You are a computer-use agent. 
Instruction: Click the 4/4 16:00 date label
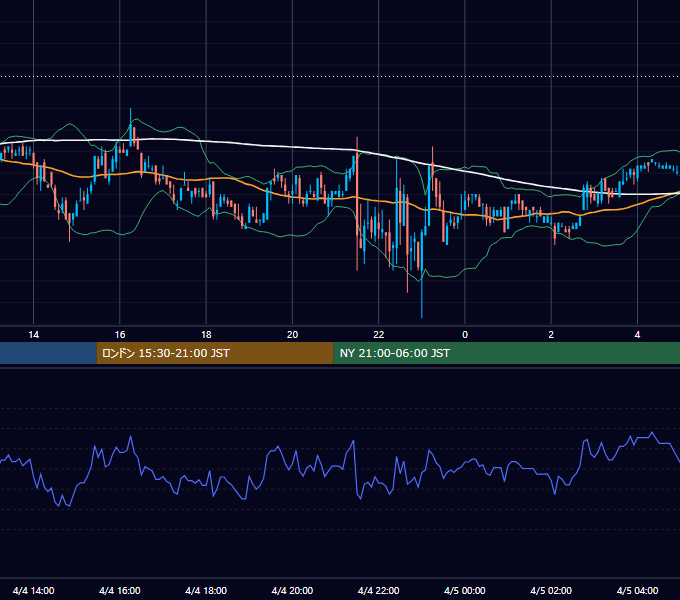point(120,590)
